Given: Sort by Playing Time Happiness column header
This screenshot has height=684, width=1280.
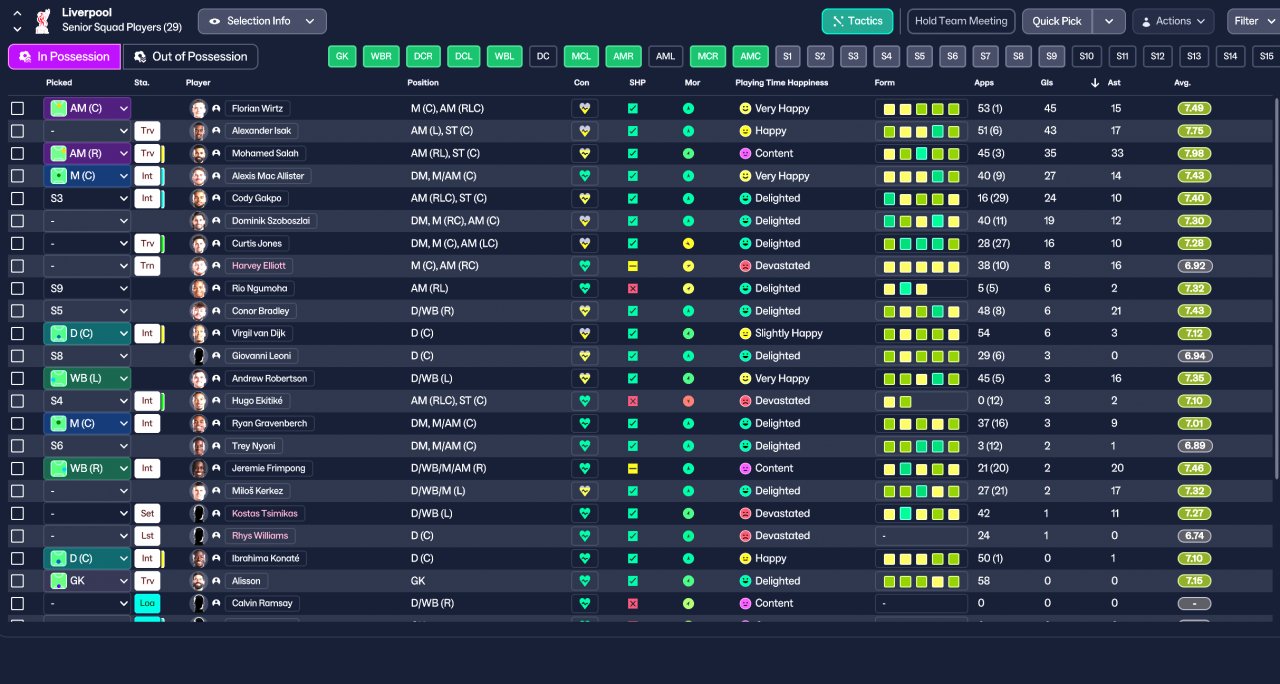Looking at the screenshot, I should tap(781, 83).
